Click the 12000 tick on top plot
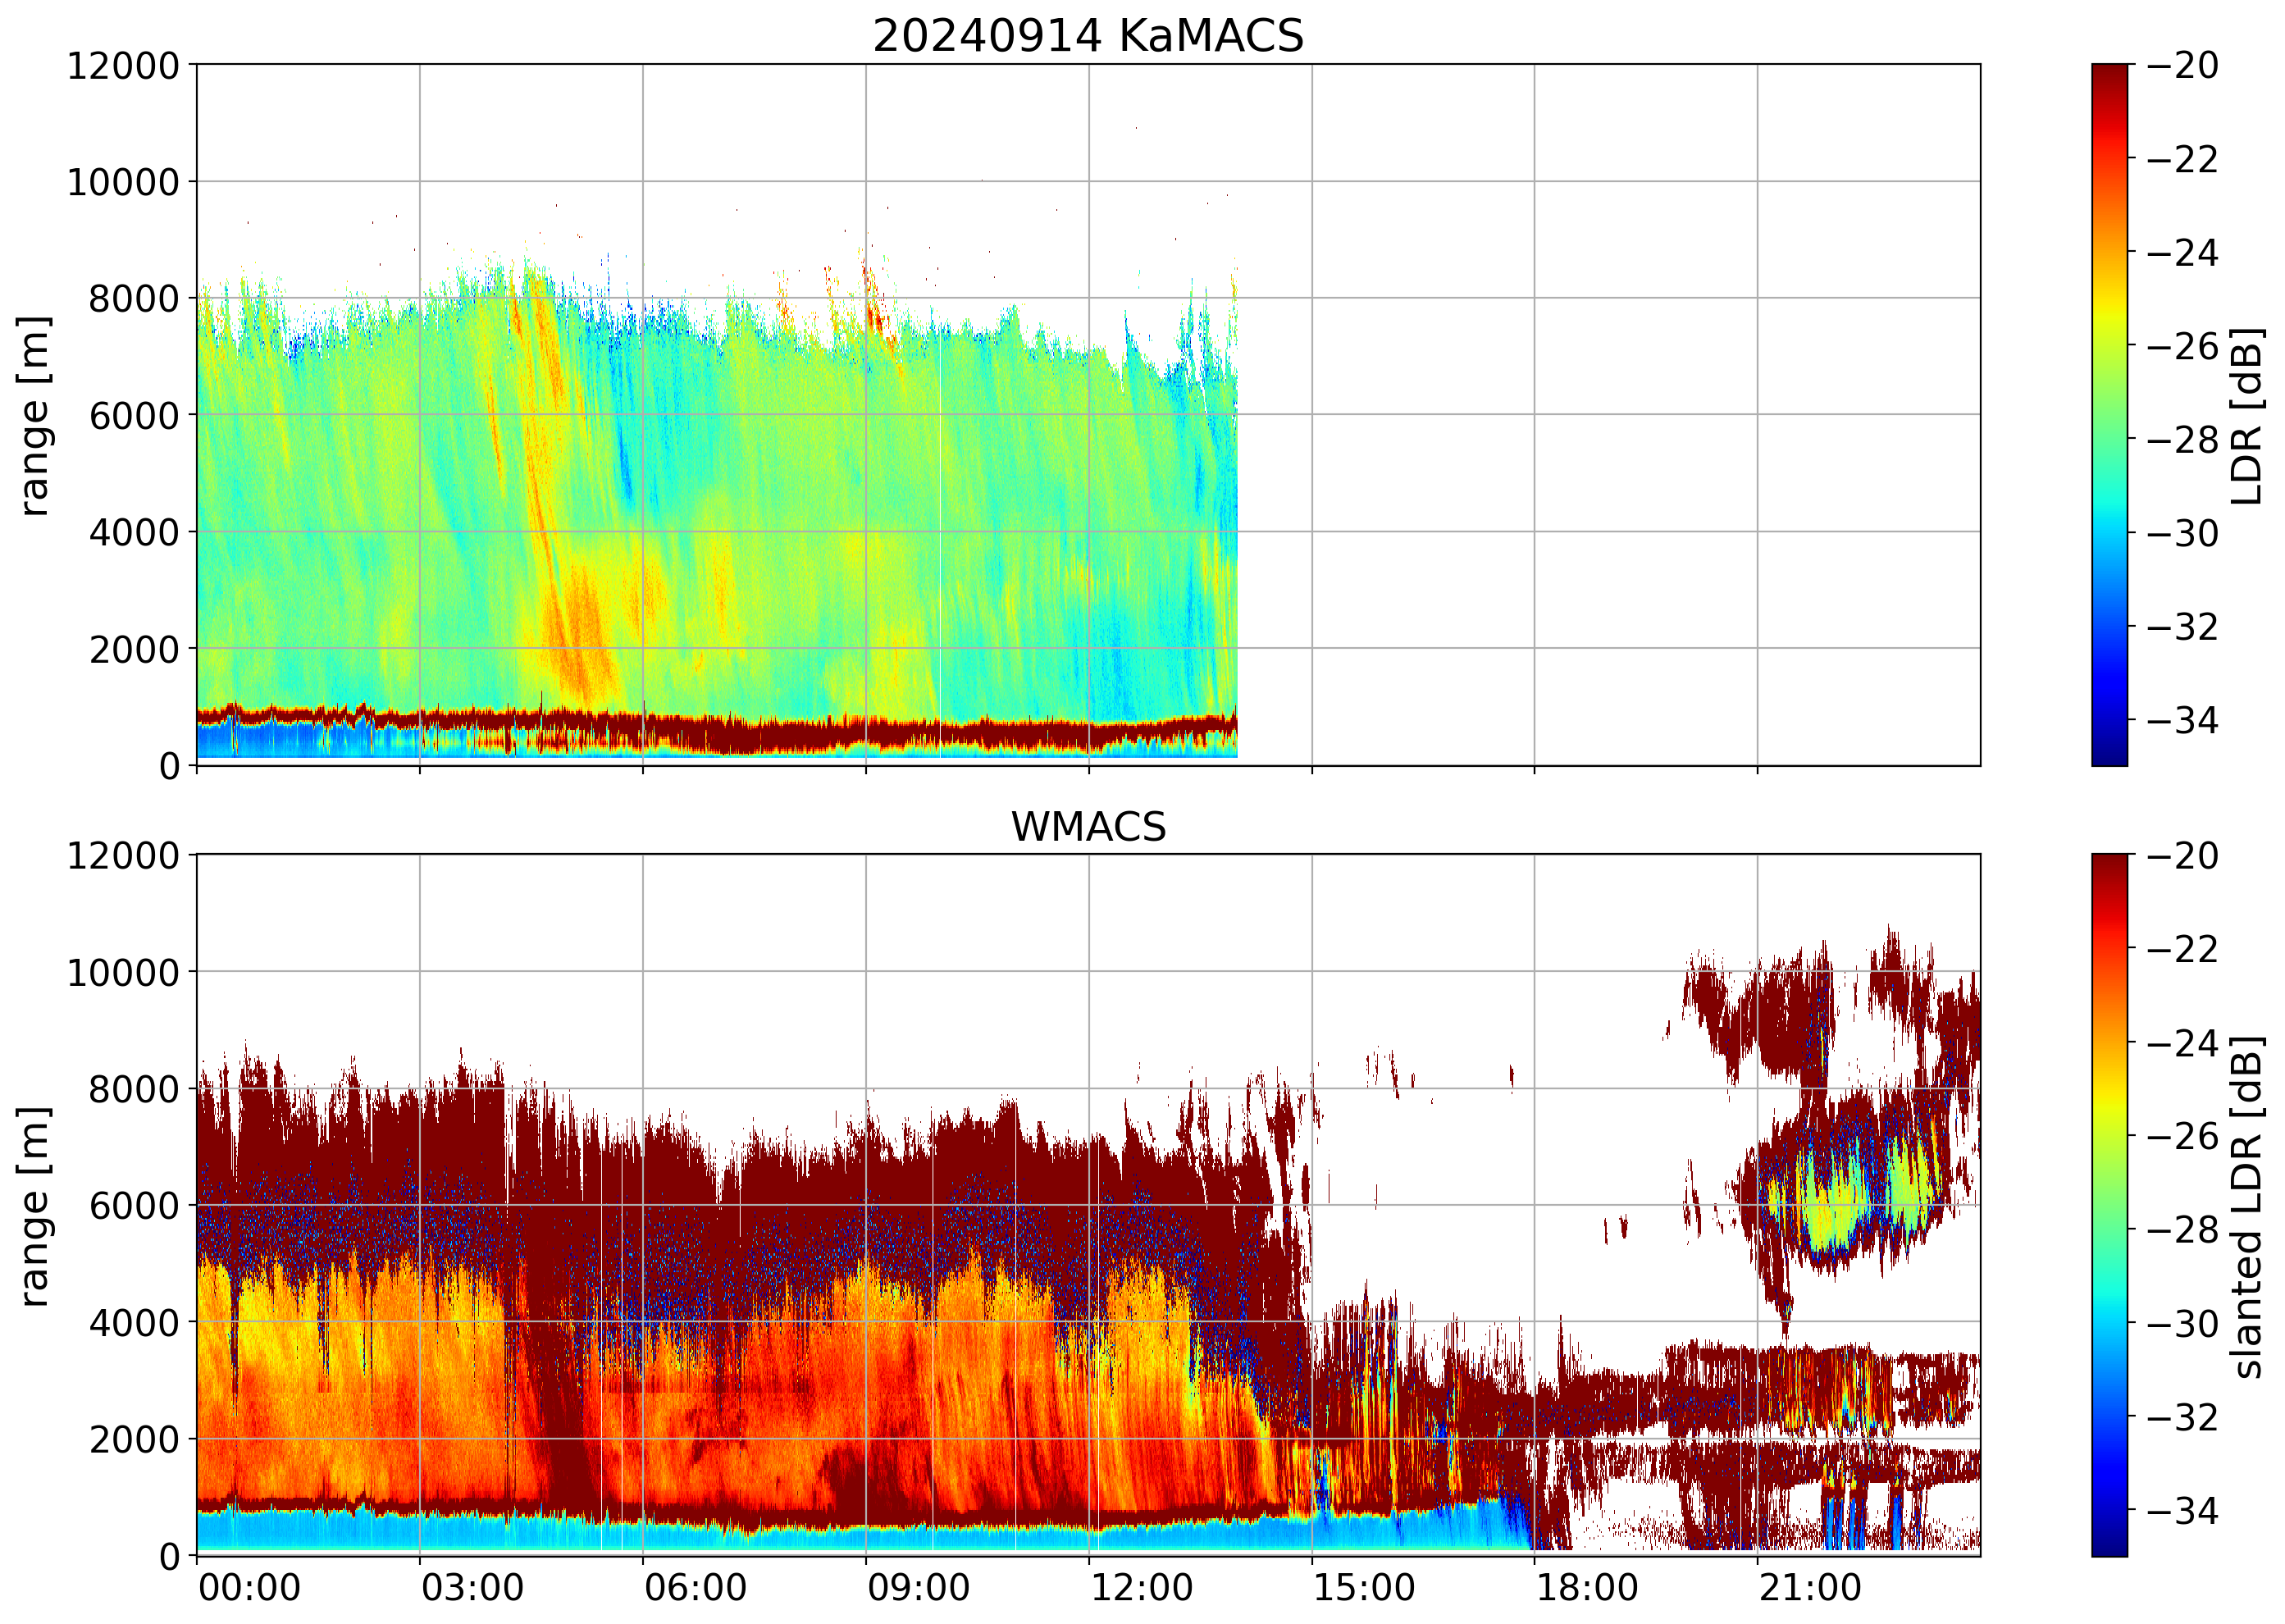The width and height of the screenshot is (2285, 1624). [x=123, y=66]
